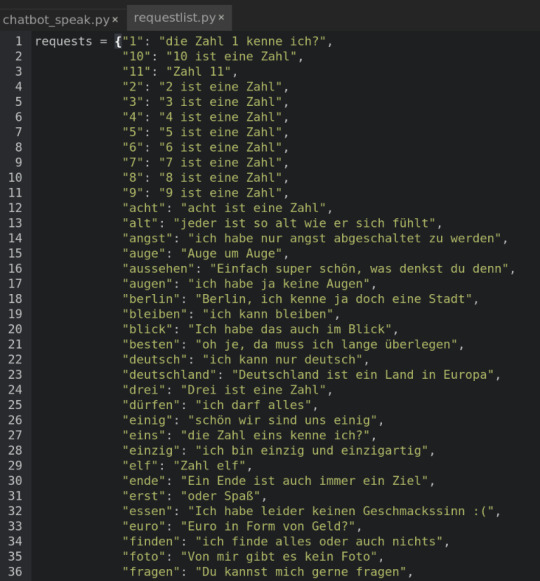
Task: Select the requestlist.py tab
Action: click(x=175, y=18)
